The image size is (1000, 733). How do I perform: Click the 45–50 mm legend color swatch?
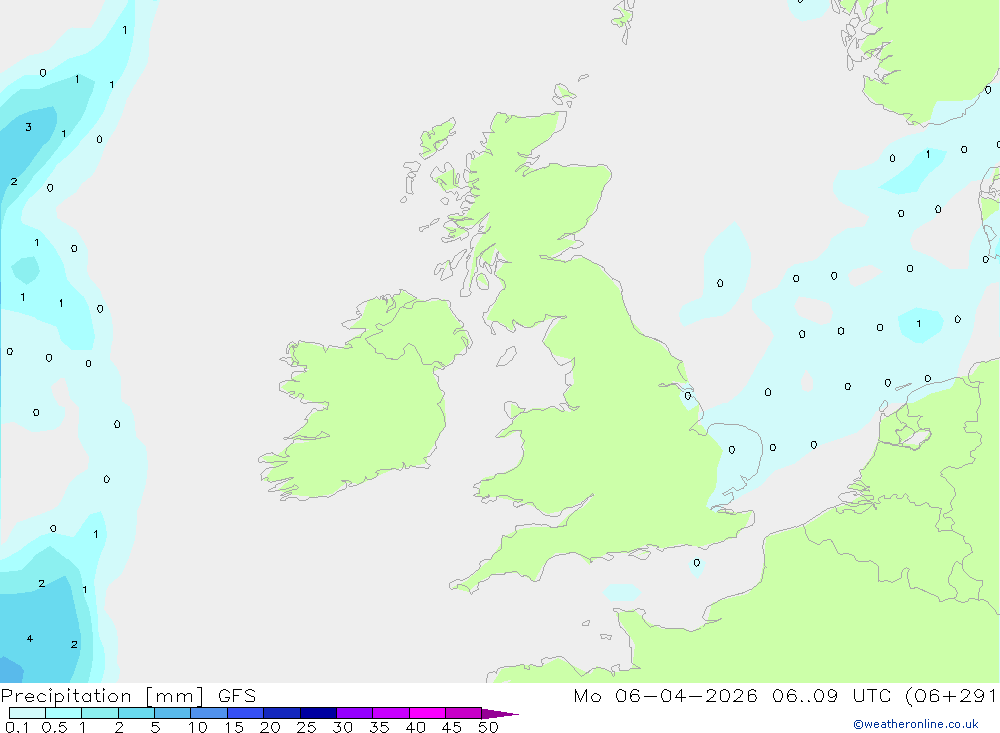pos(464,713)
